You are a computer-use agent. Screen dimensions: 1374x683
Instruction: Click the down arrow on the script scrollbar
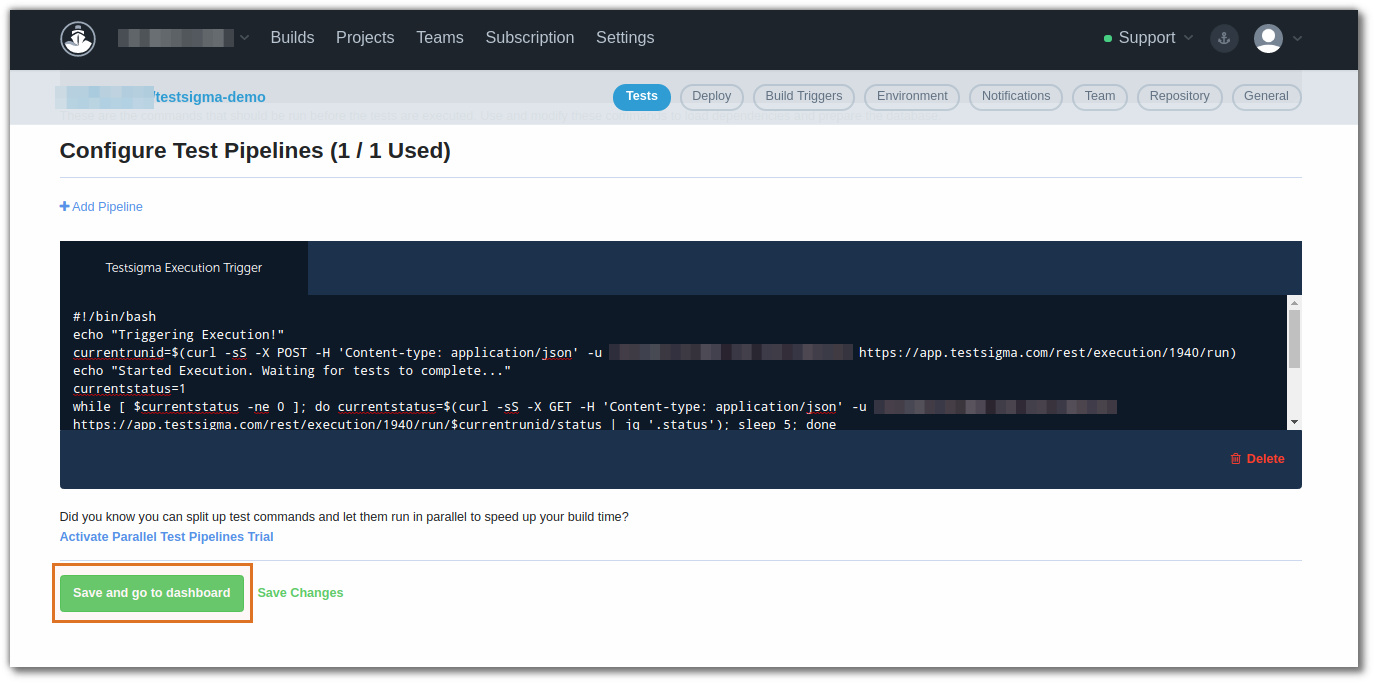click(1294, 420)
